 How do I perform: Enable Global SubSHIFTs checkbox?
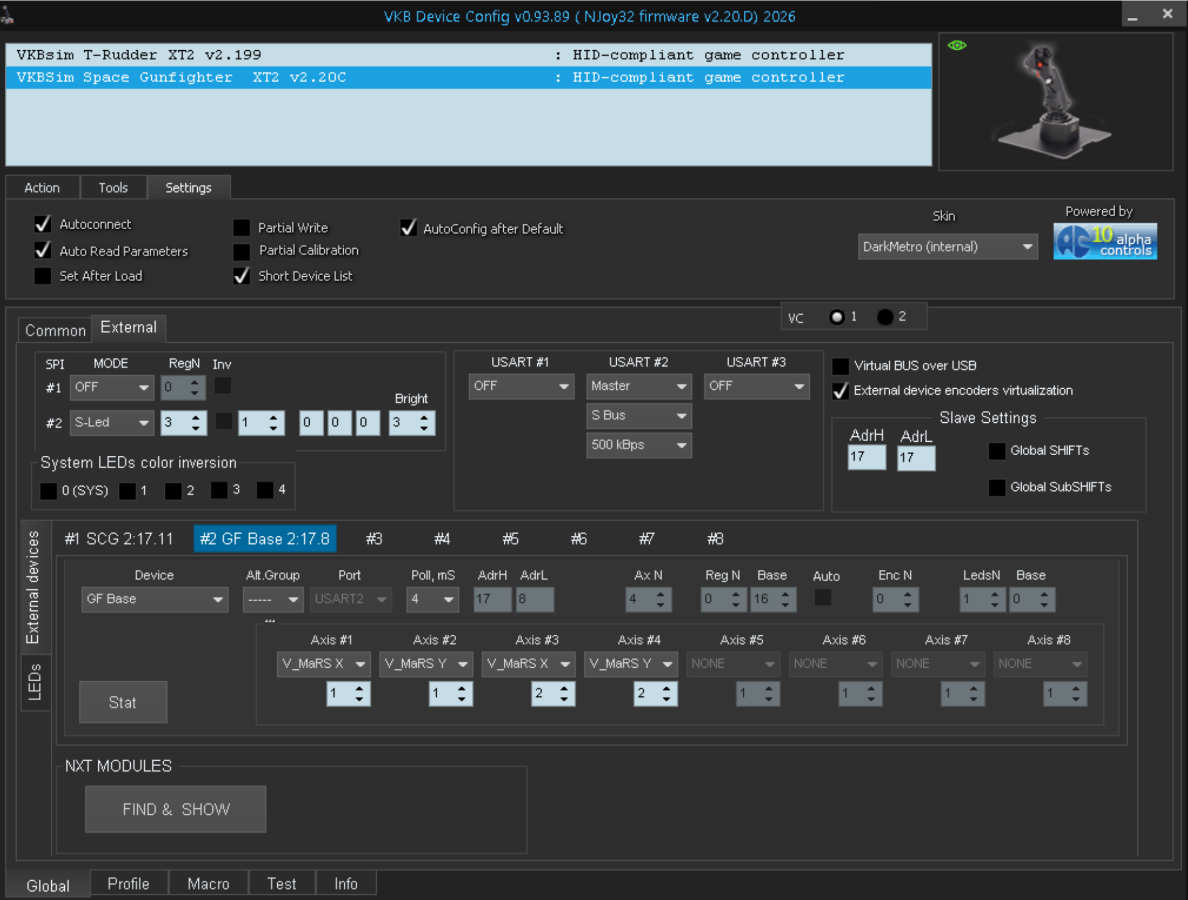tap(997, 487)
